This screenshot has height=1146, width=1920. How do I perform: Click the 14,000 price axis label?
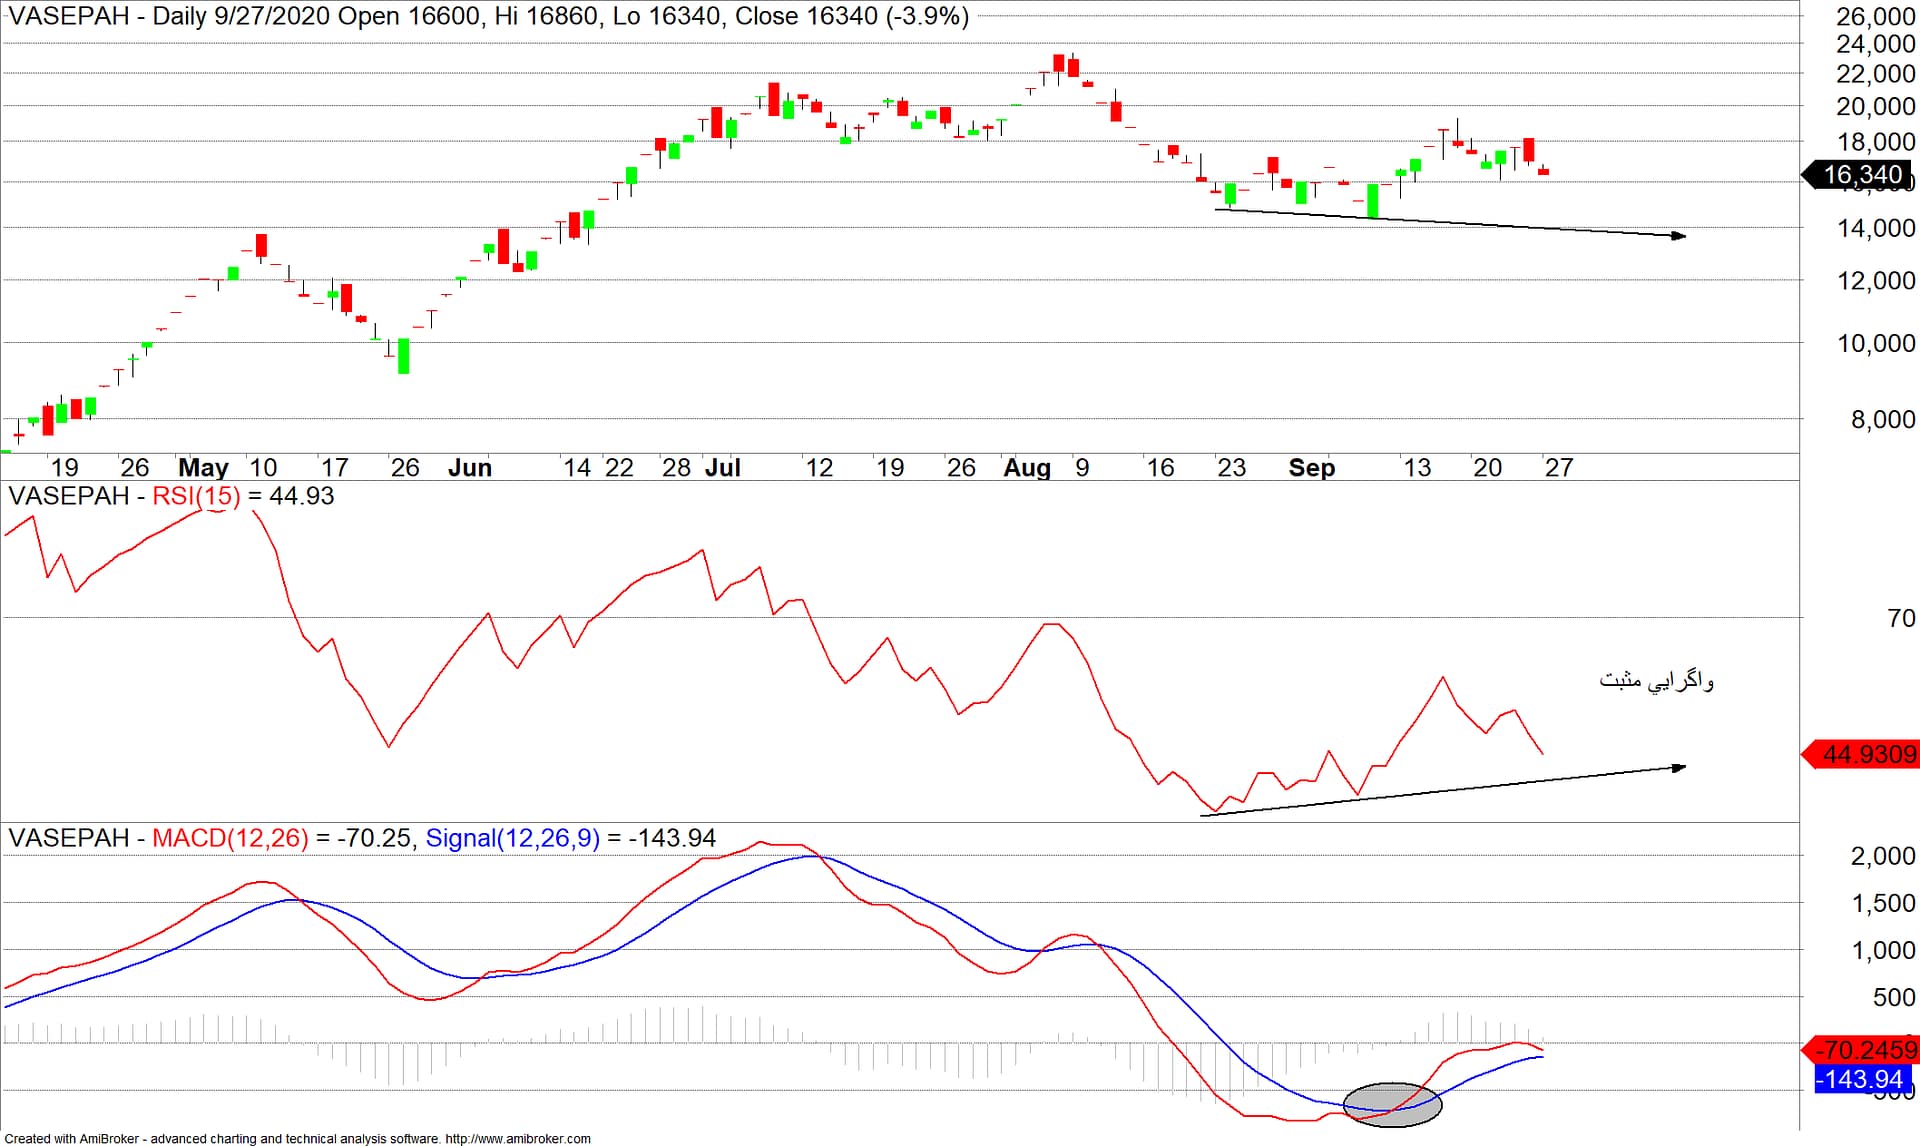(x=1876, y=229)
